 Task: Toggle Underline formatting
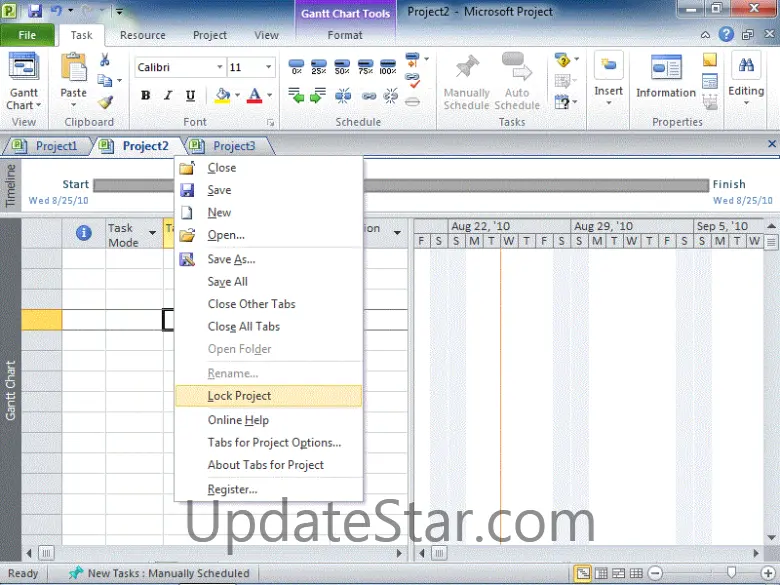click(190, 95)
